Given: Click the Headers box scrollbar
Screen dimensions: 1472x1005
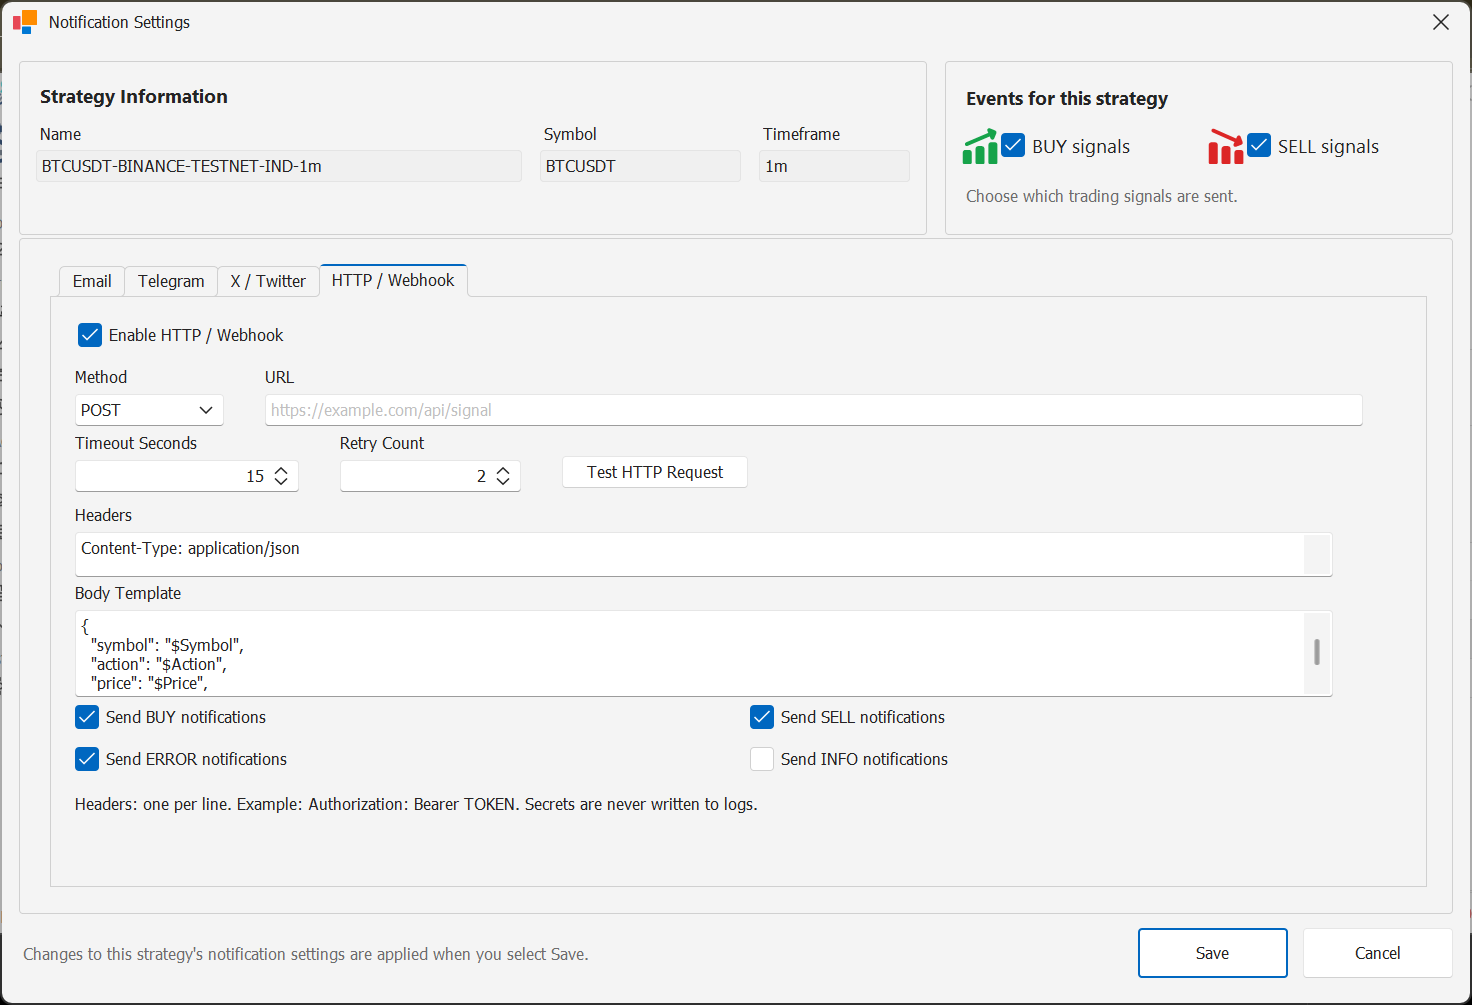Looking at the screenshot, I should click(1318, 554).
